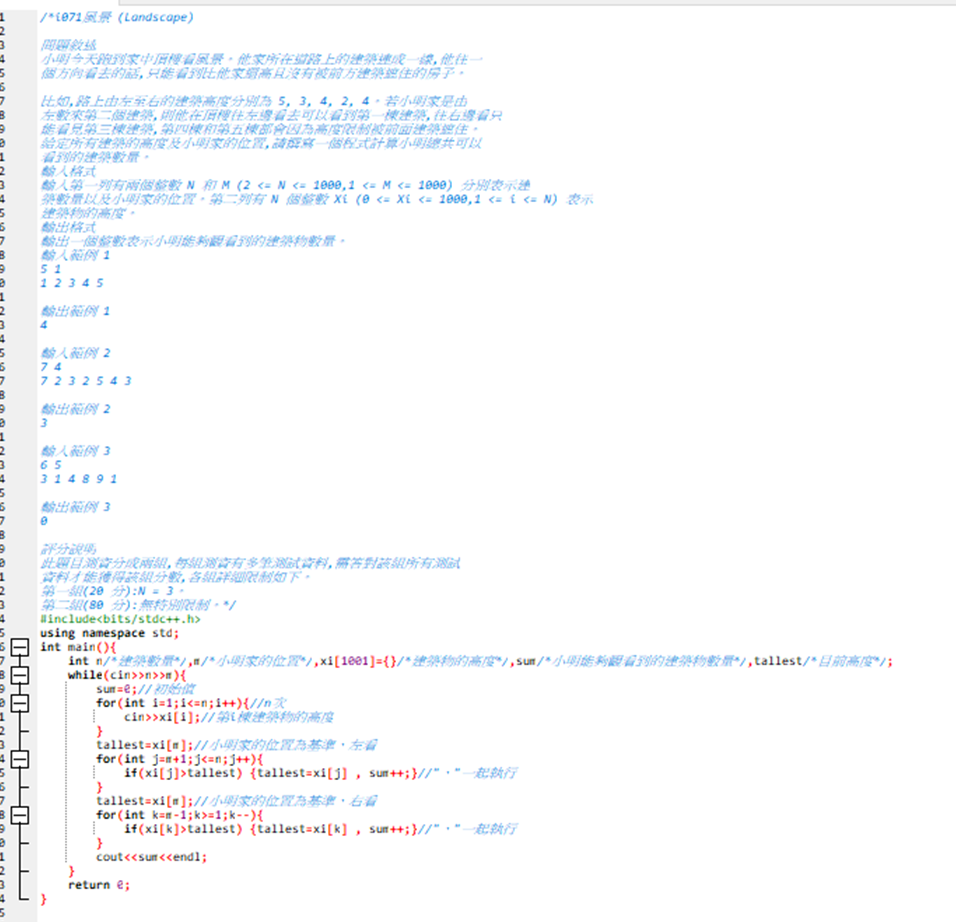
Task: Click the cout<<sum<<endl statement
Action: (151, 857)
